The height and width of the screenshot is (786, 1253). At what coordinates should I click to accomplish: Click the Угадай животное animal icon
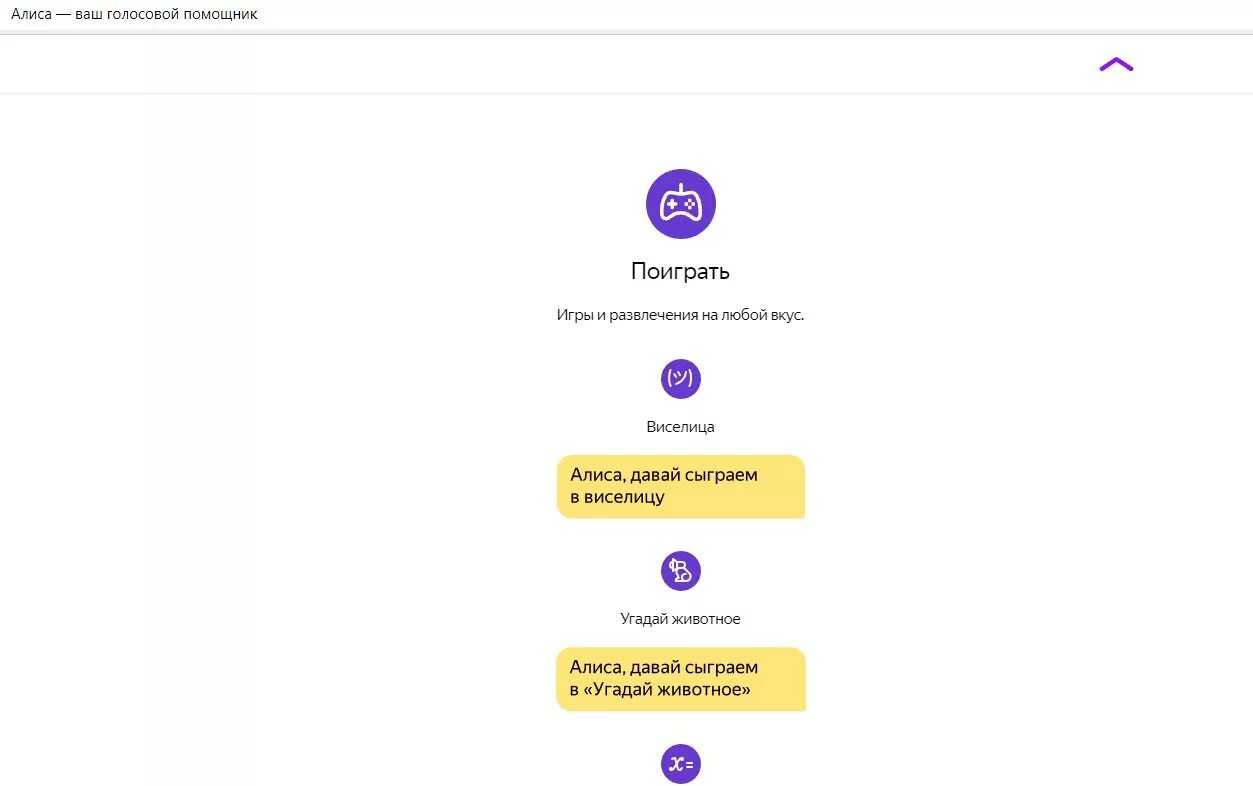681,571
